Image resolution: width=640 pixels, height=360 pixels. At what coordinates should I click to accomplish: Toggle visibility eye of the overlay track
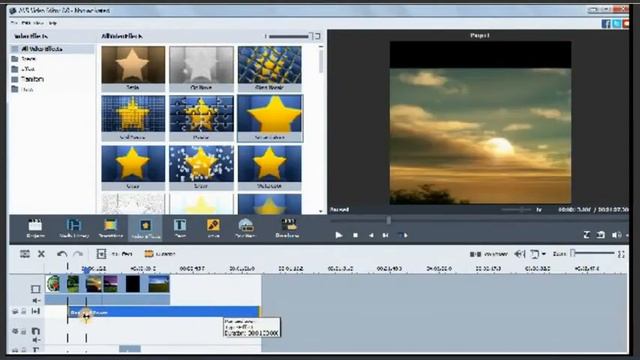15,331
